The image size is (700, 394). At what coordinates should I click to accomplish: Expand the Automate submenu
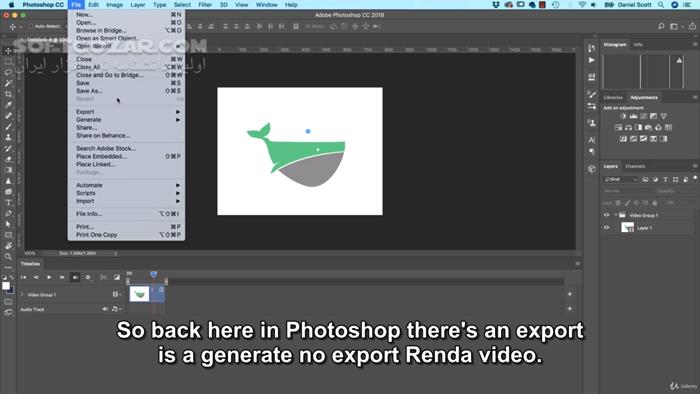126,185
